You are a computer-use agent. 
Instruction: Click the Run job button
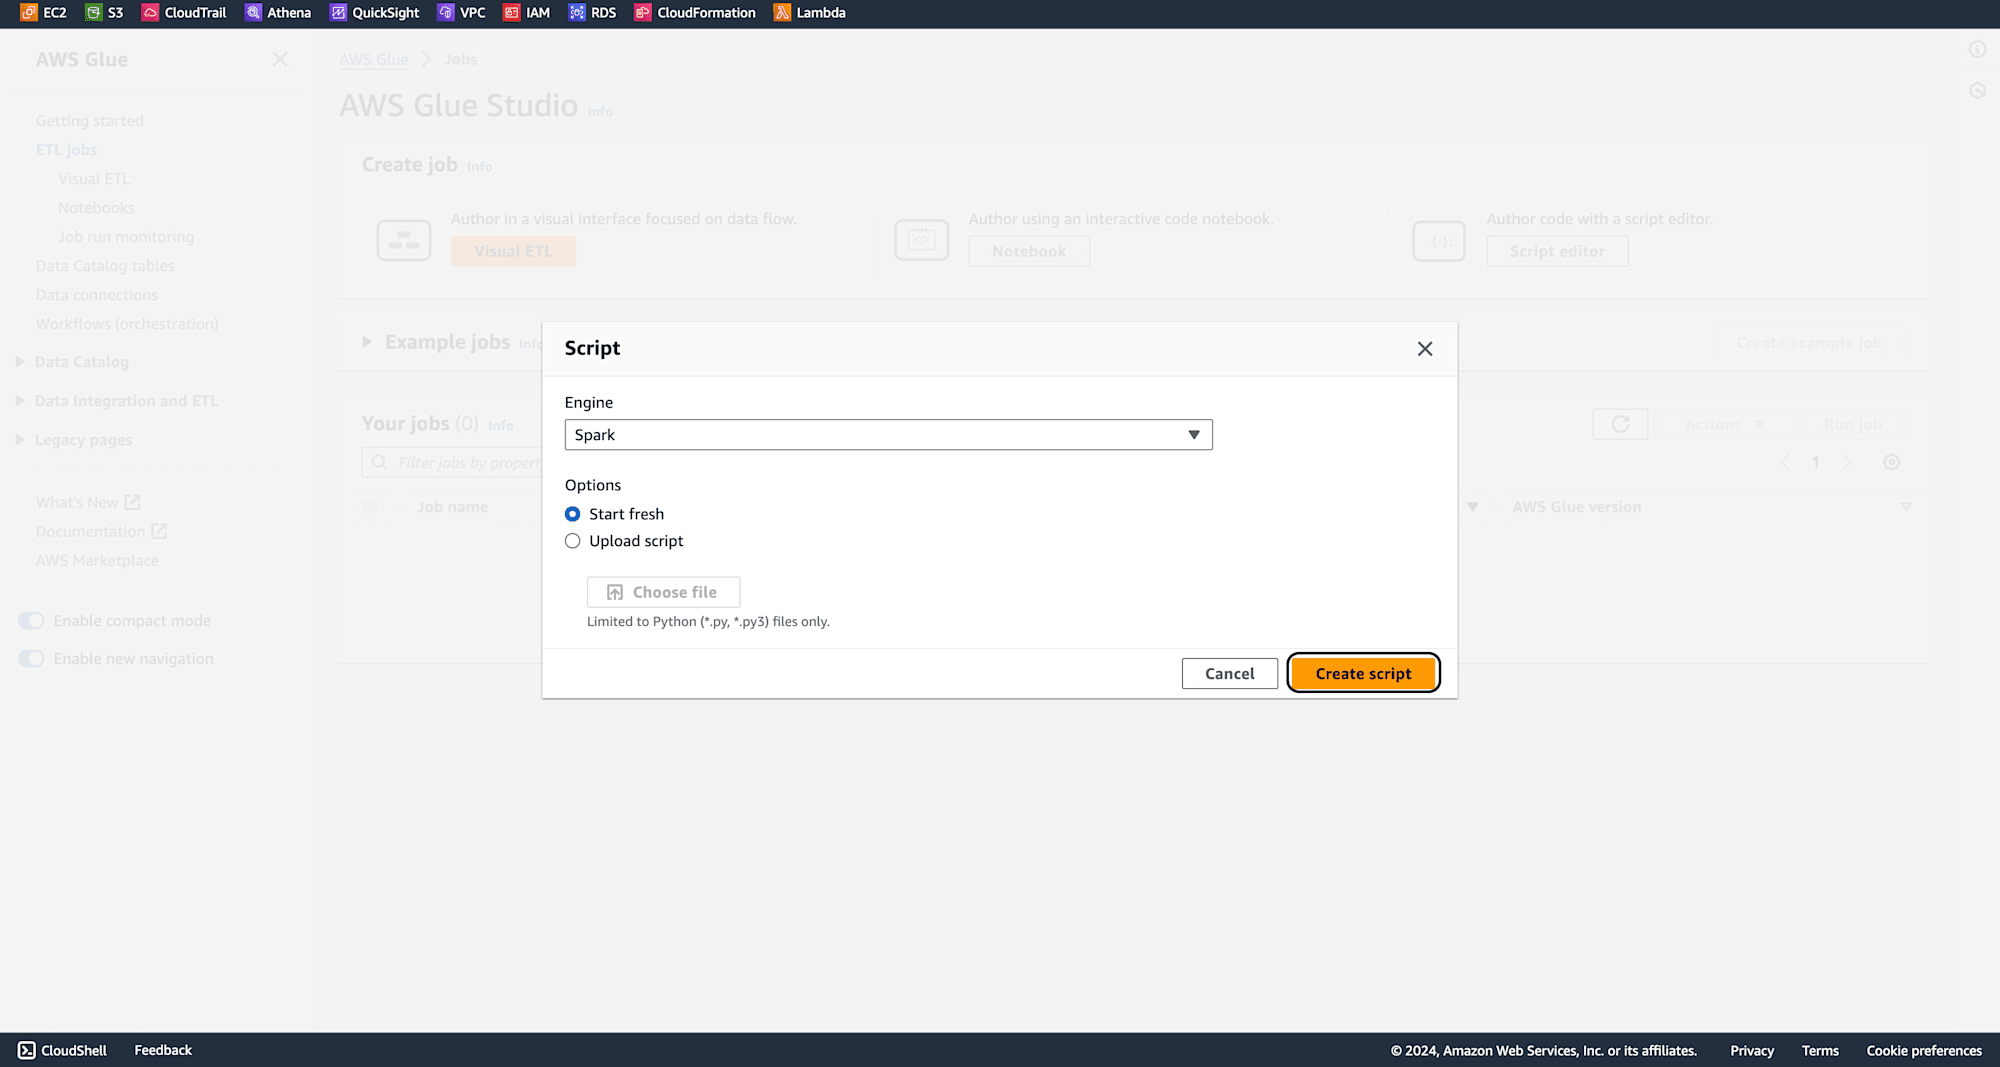[x=1853, y=425]
